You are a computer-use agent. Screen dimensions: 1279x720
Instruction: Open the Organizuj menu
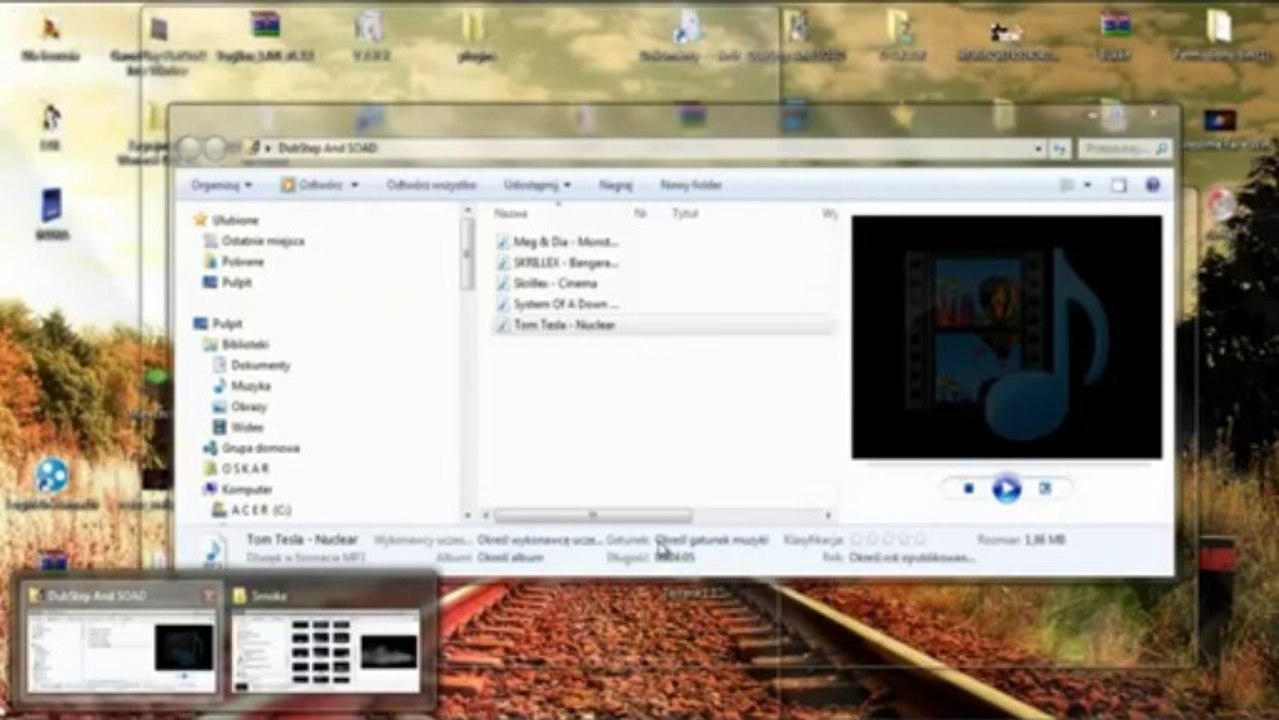click(x=221, y=185)
